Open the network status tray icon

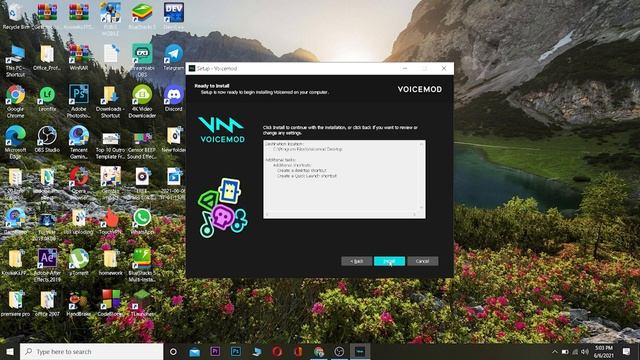point(575,351)
